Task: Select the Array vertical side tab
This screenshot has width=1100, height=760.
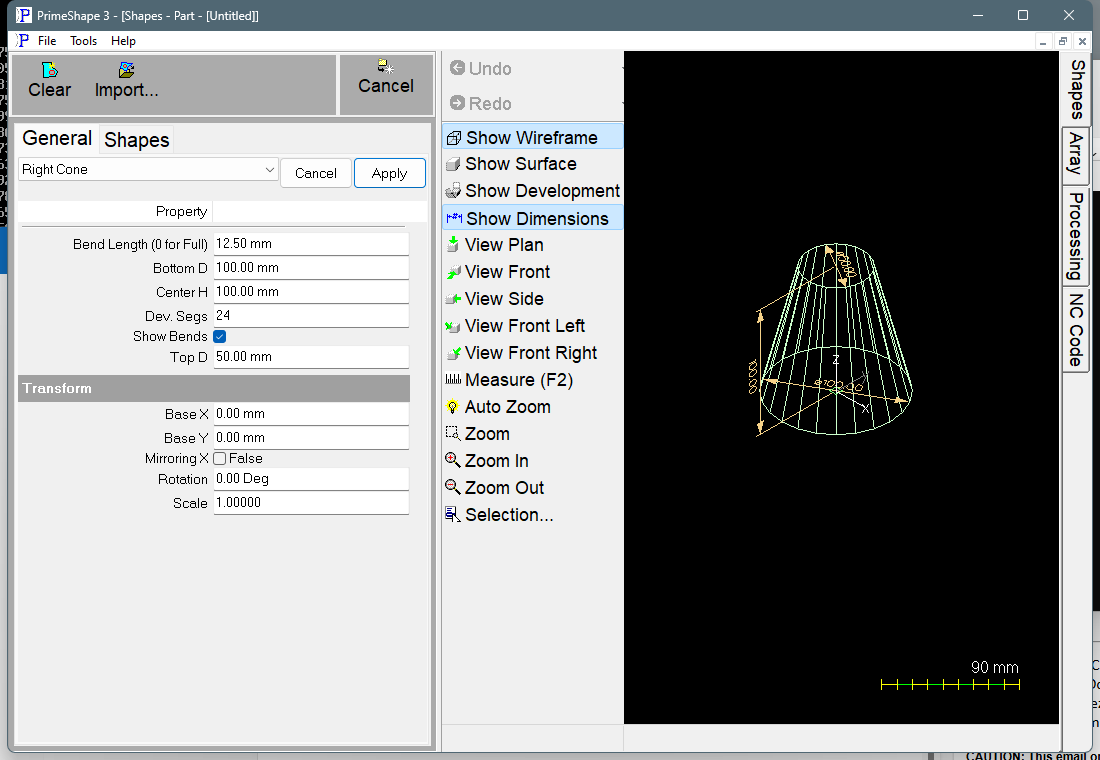Action: pos(1076,155)
